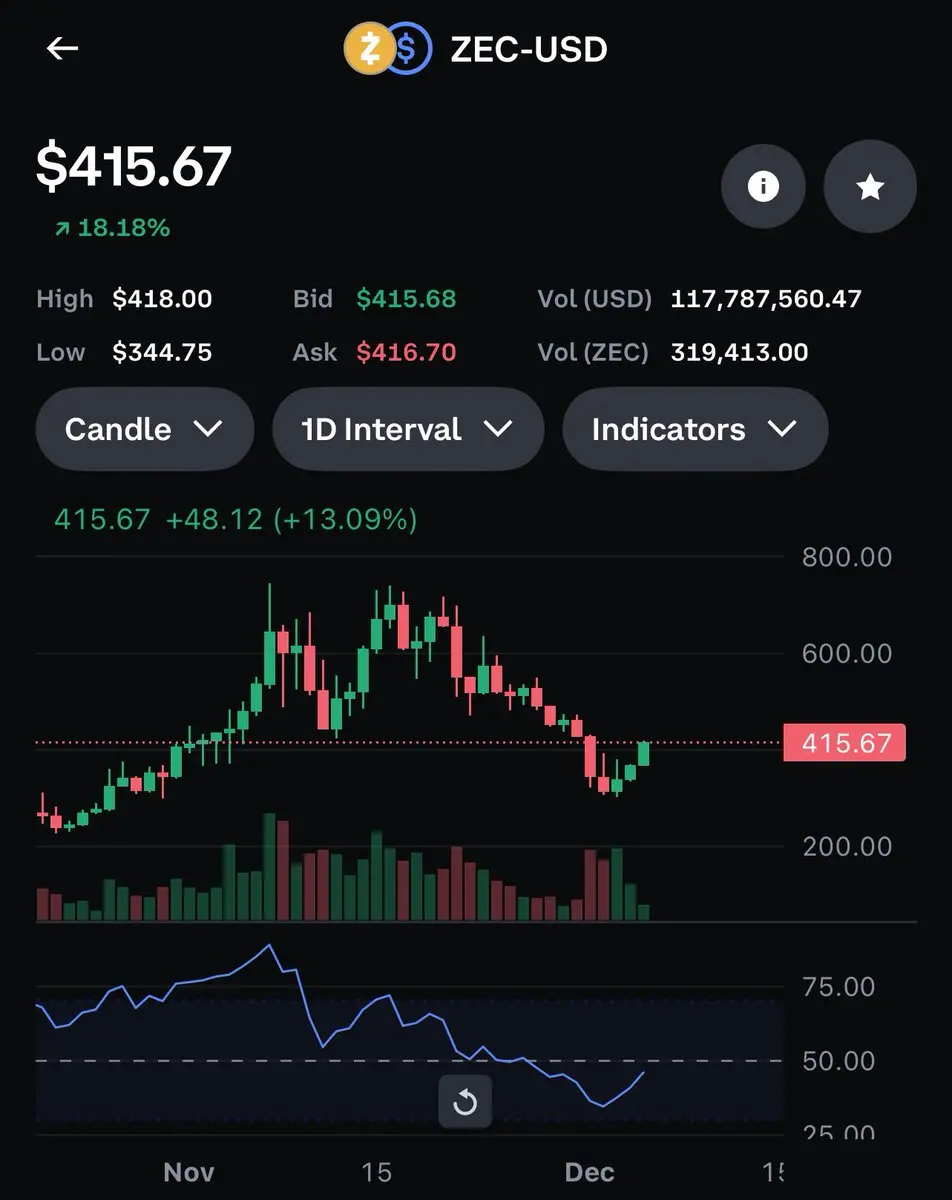Expand the Indicators dropdown
The width and height of the screenshot is (952, 1200).
point(695,429)
